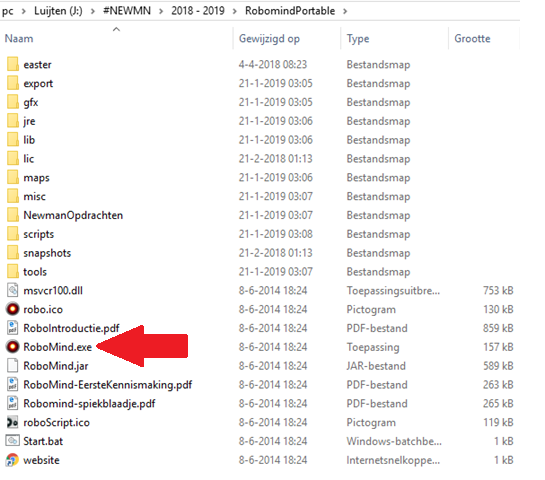Go to Luijten (J:) in breadcrumb
The height and width of the screenshot is (480, 545).
click(x=58, y=11)
